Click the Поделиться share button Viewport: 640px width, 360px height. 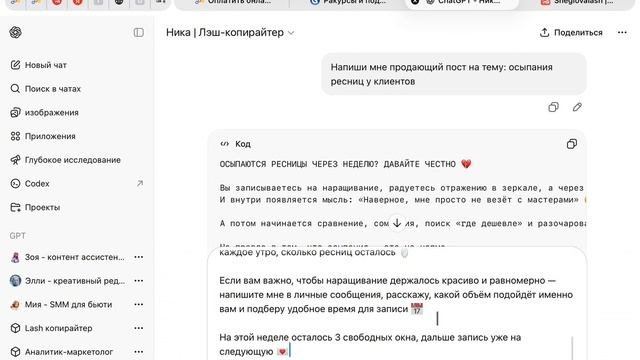tap(571, 32)
